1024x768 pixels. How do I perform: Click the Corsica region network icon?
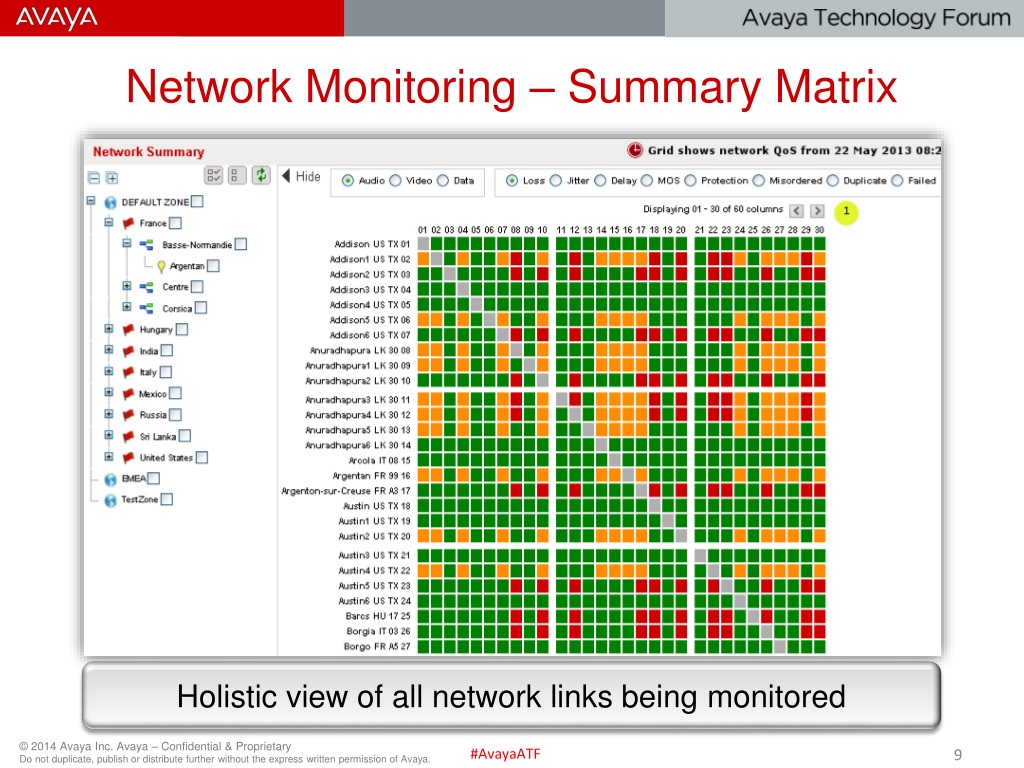(147, 308)
